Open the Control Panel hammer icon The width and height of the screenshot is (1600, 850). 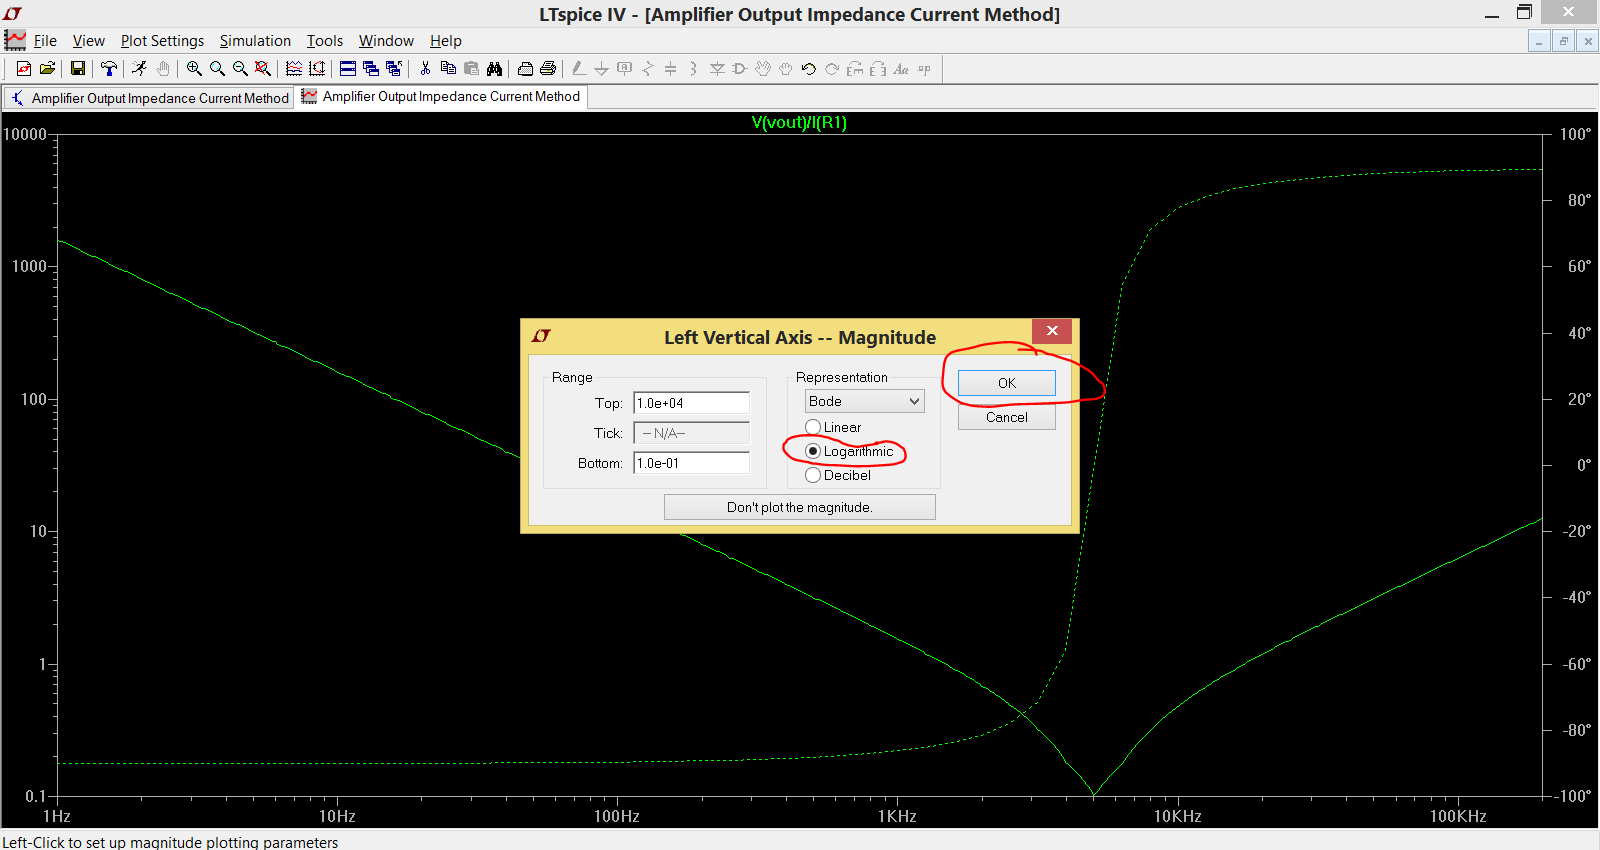point(109,69)
